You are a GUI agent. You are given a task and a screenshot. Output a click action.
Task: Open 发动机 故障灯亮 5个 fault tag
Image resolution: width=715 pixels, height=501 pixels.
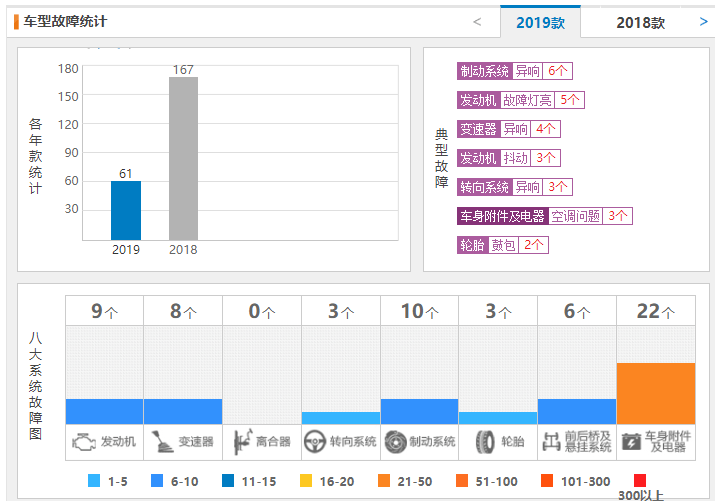coord(521,100)
